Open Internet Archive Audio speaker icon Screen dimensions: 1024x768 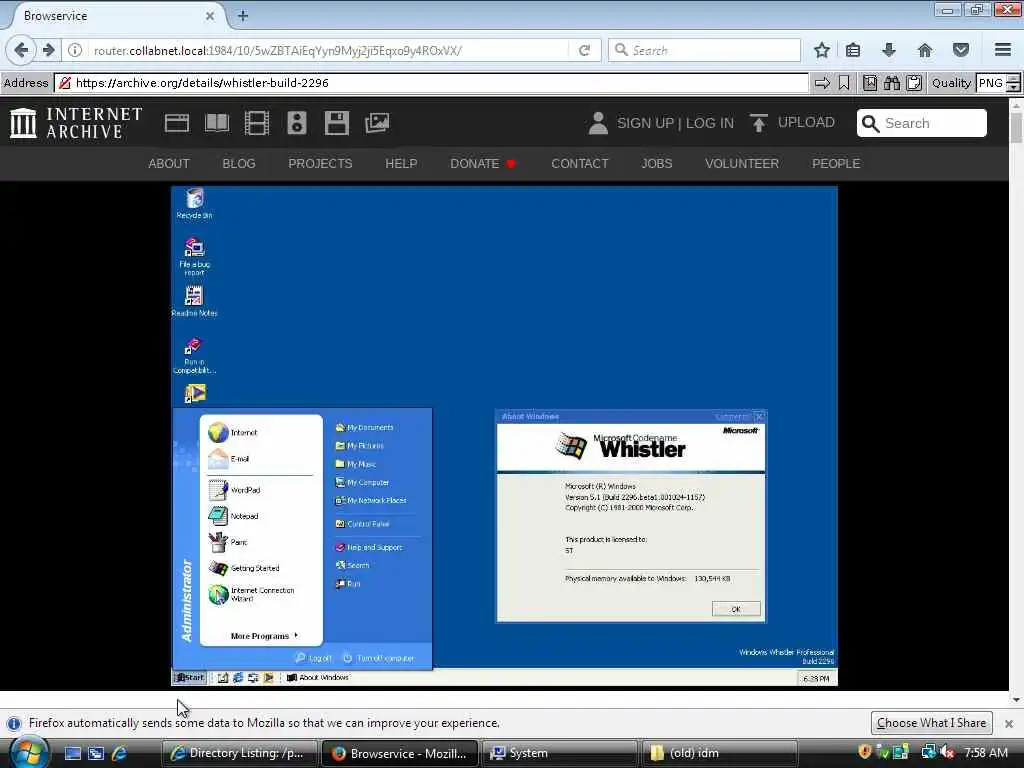(x=296, y=123)
